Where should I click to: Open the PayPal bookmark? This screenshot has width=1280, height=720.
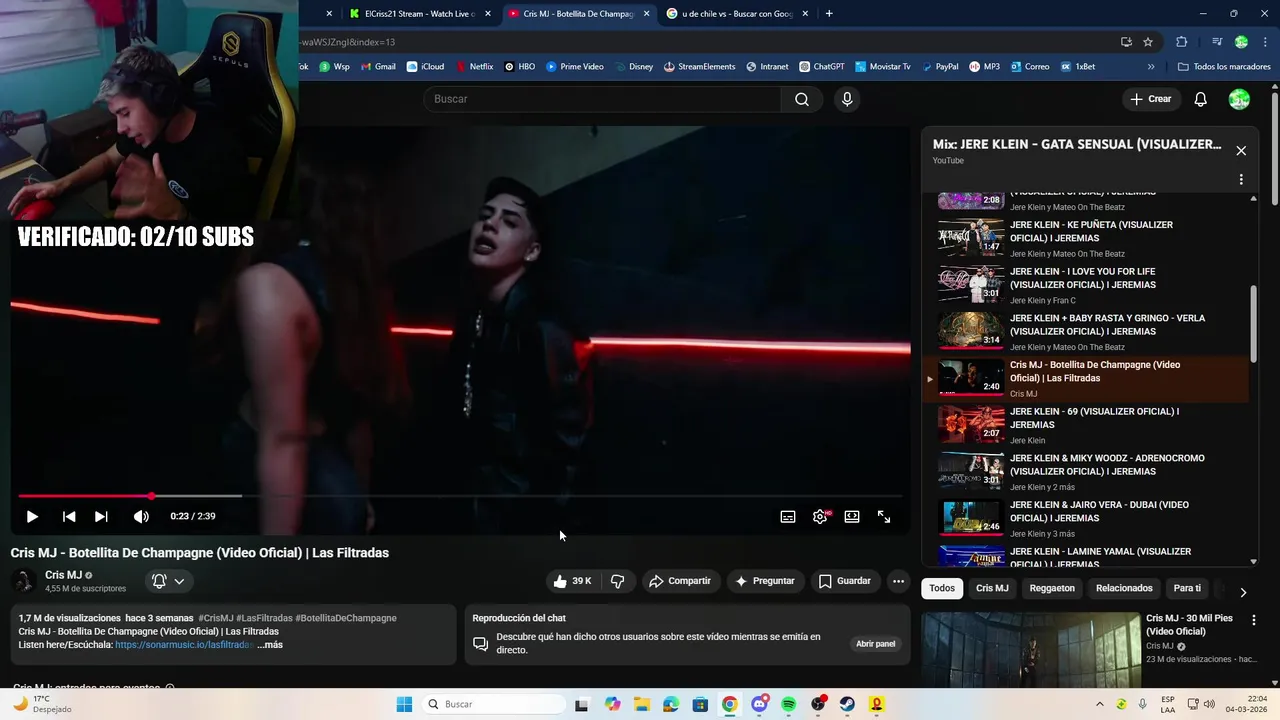tap(939, 67)
